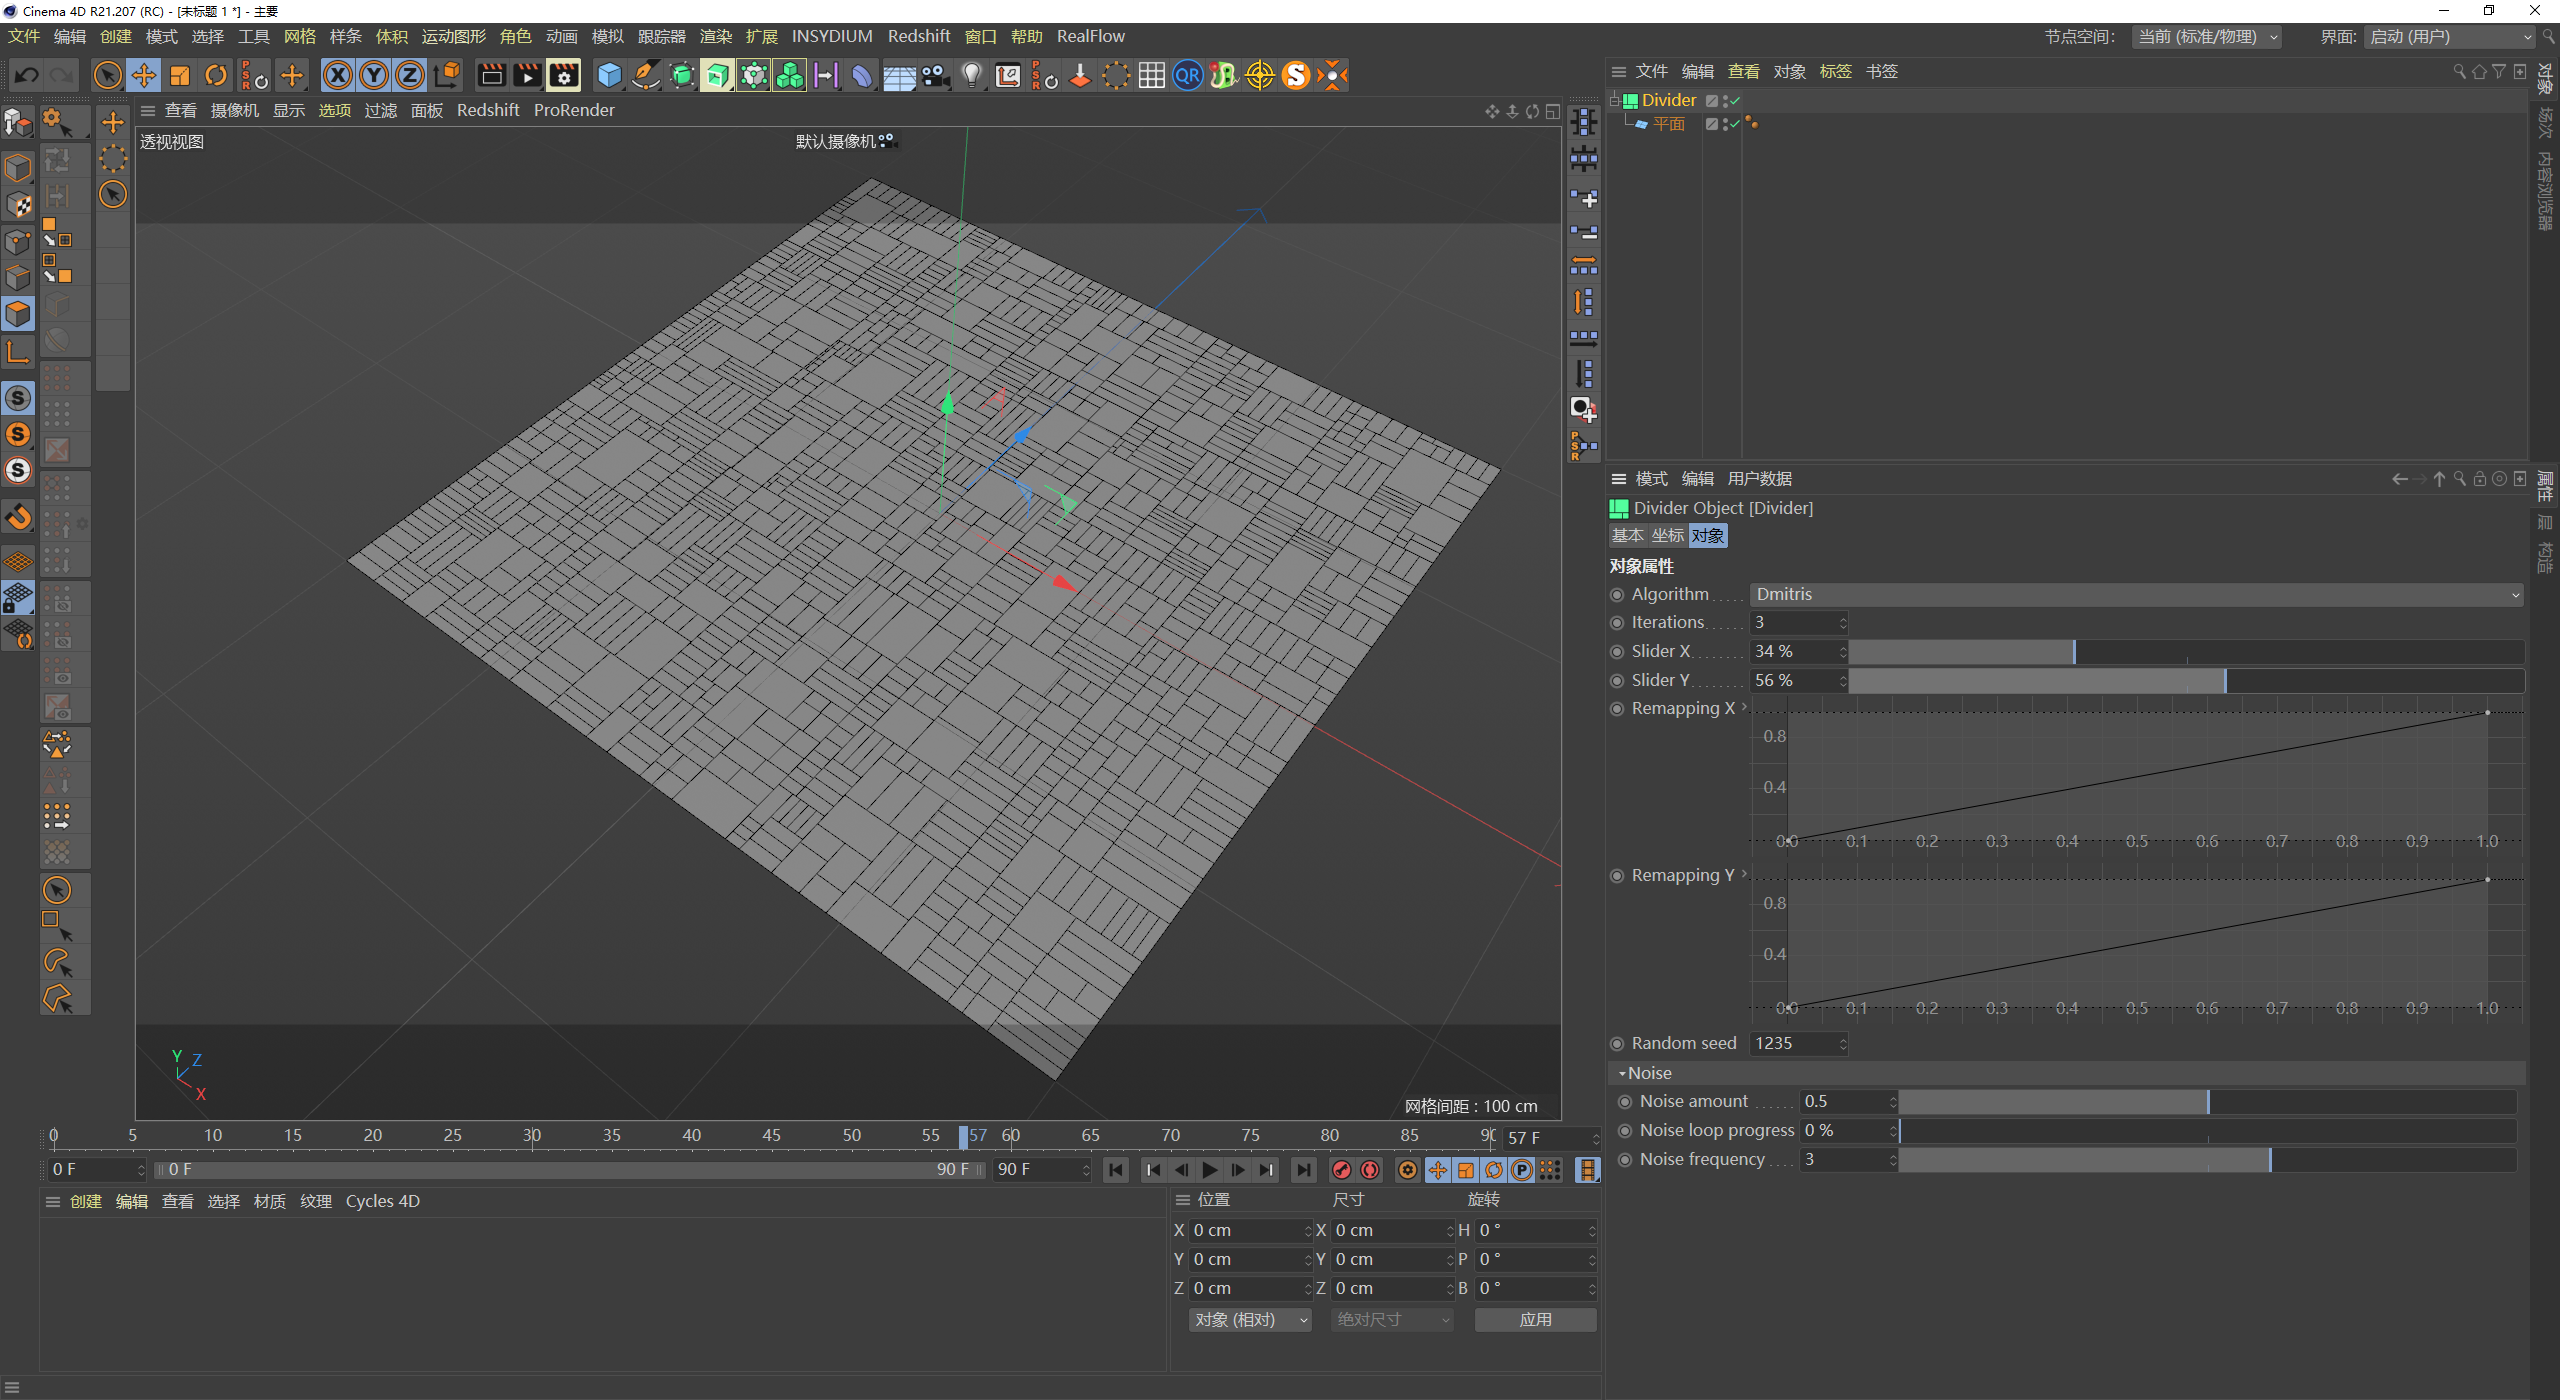Toggle the Z axis lock
Screen dimensions: 2560x1400
(x=410, y=75)
